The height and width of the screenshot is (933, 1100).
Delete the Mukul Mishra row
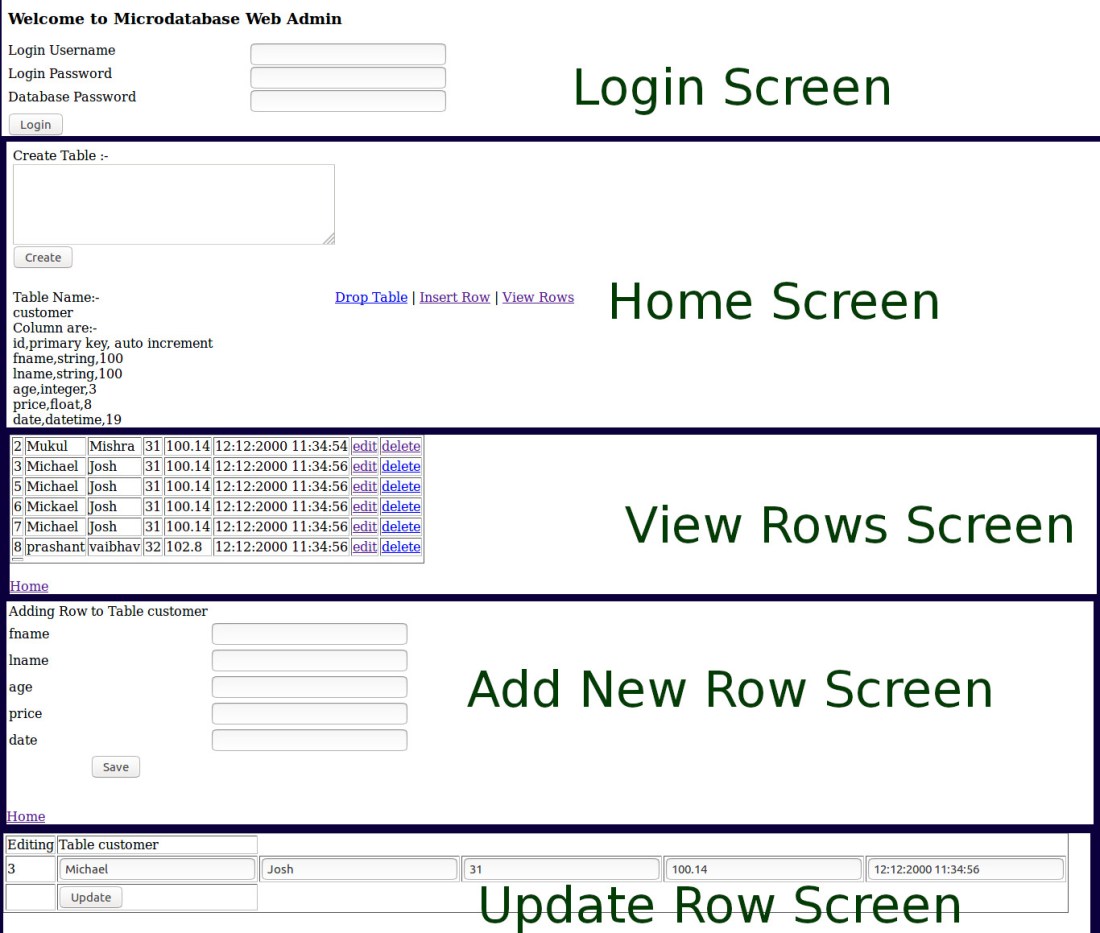coord(401,446)
